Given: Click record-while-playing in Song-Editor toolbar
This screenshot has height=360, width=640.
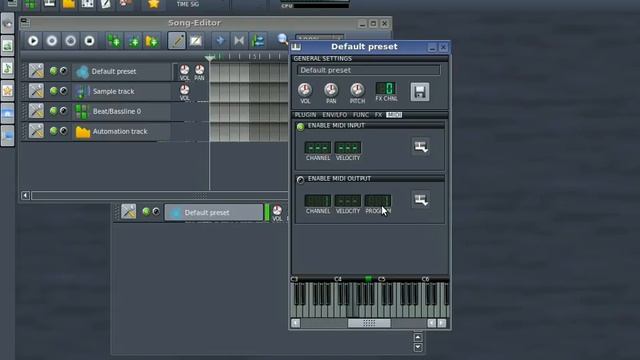Looking at the screenshot, I should [x=71, y=40].
